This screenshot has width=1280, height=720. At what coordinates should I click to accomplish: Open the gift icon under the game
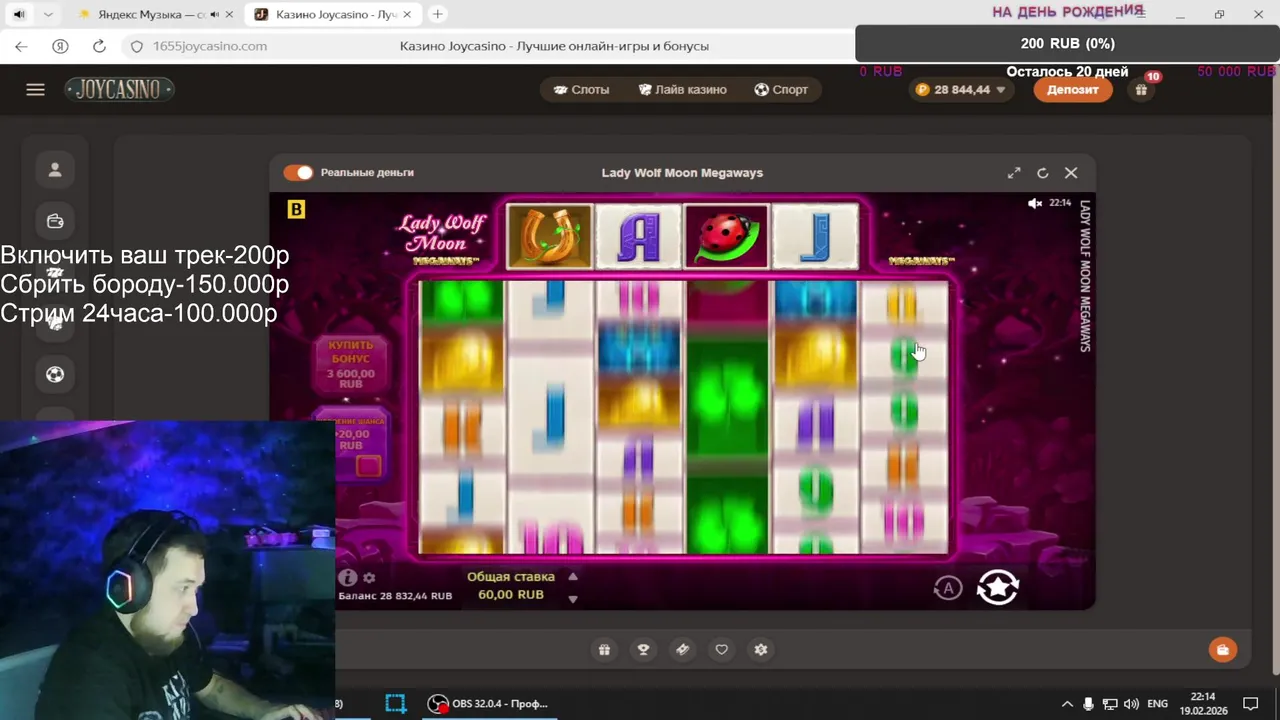(x=604, y=650)
